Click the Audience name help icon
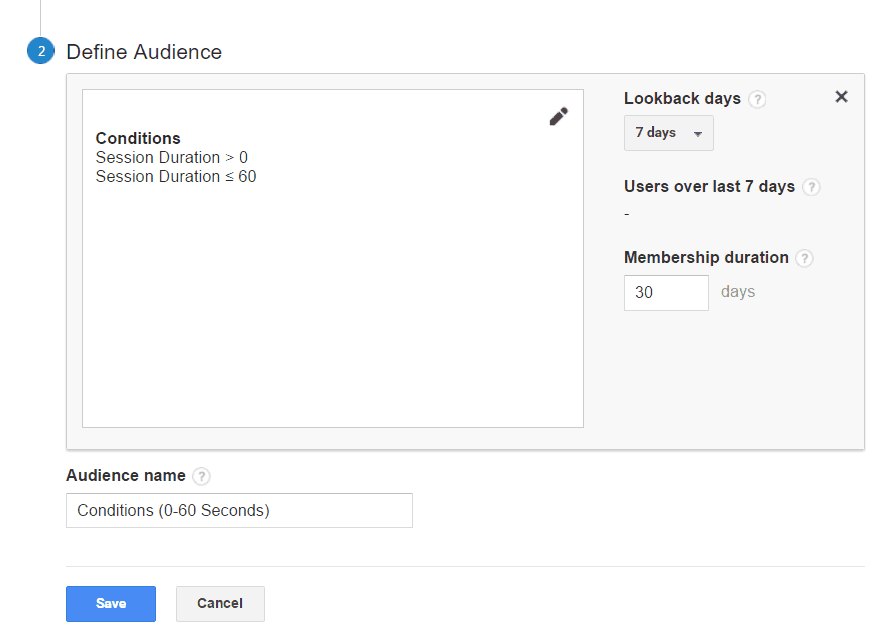Screen dimensions: 875x626 click(x=201, y=476)
